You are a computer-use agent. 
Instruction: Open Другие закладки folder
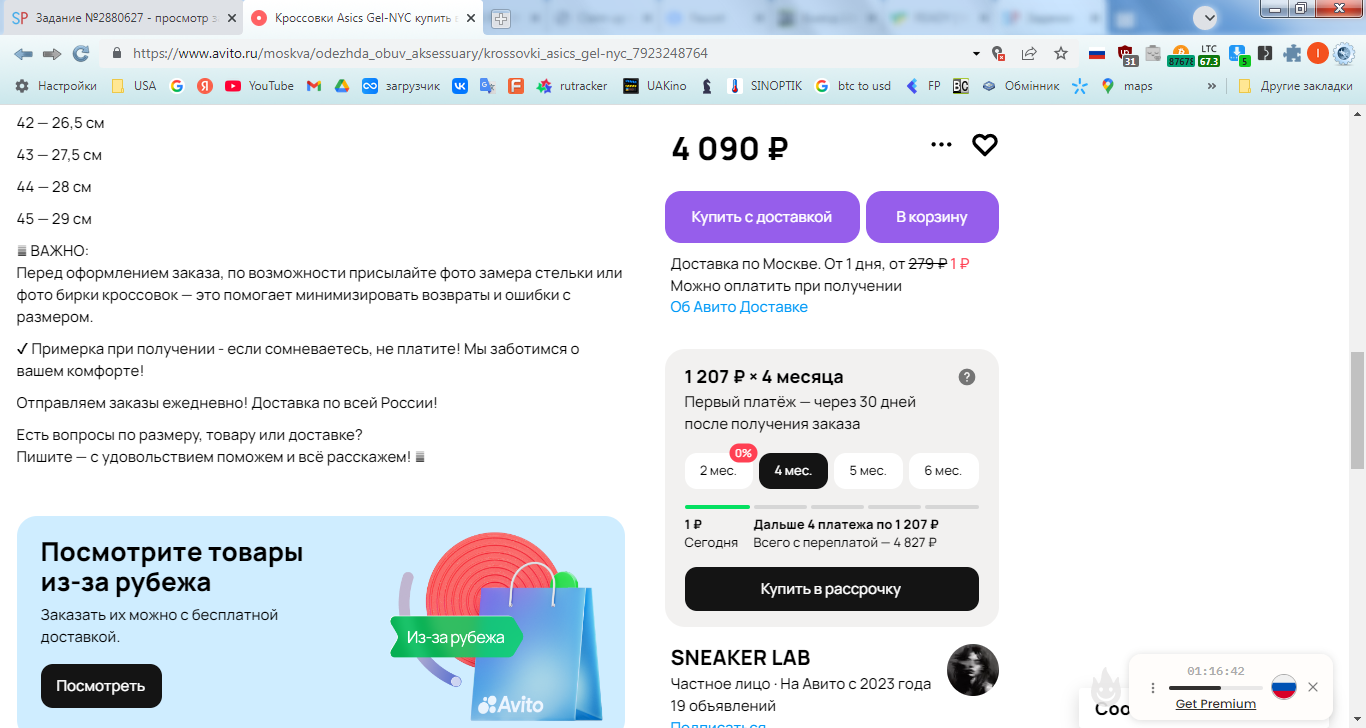(1294, 86)
